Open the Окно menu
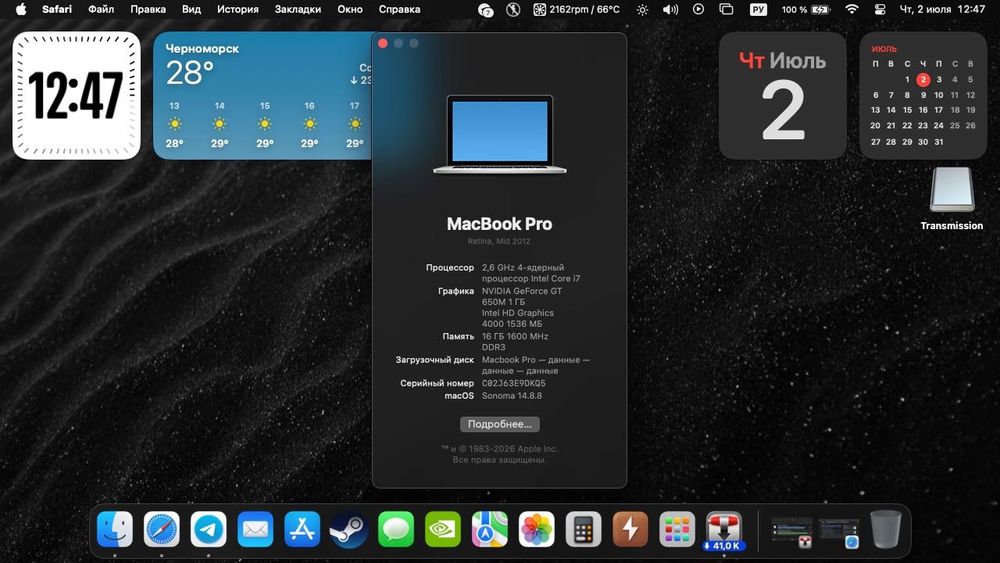Image resolution: width=1000 pixels, height=563 pixels. click(x=350, y=9)
